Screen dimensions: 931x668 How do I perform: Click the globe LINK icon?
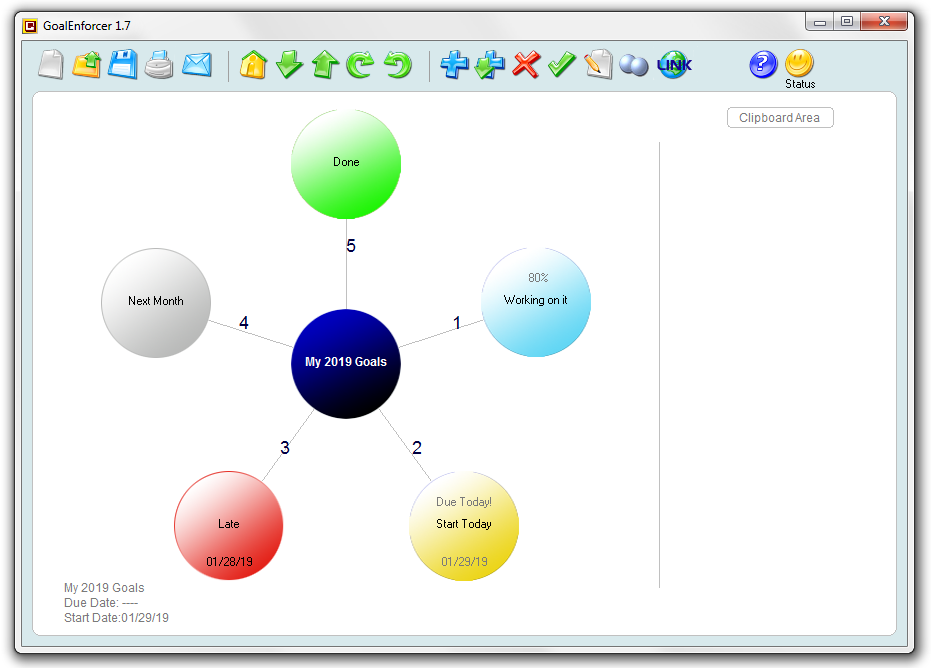pyautogui.click(x=674, y=65)
